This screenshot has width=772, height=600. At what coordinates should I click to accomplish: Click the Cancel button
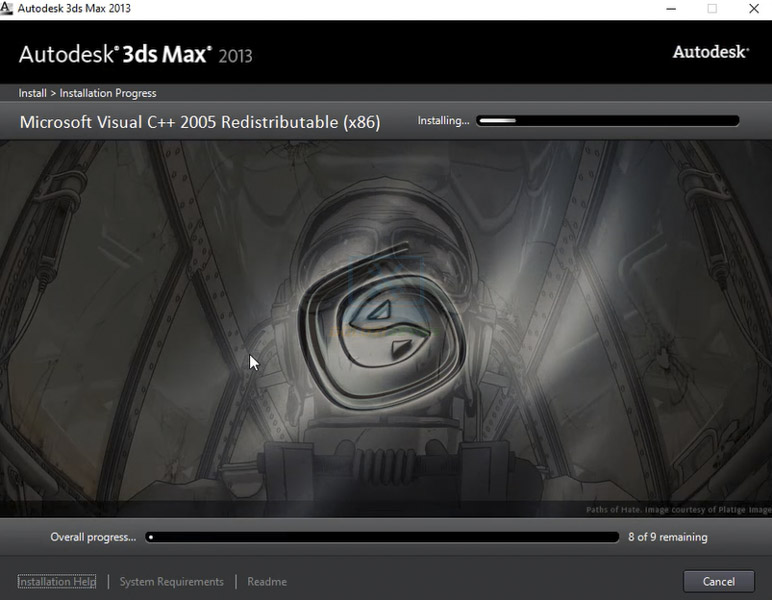718,581
